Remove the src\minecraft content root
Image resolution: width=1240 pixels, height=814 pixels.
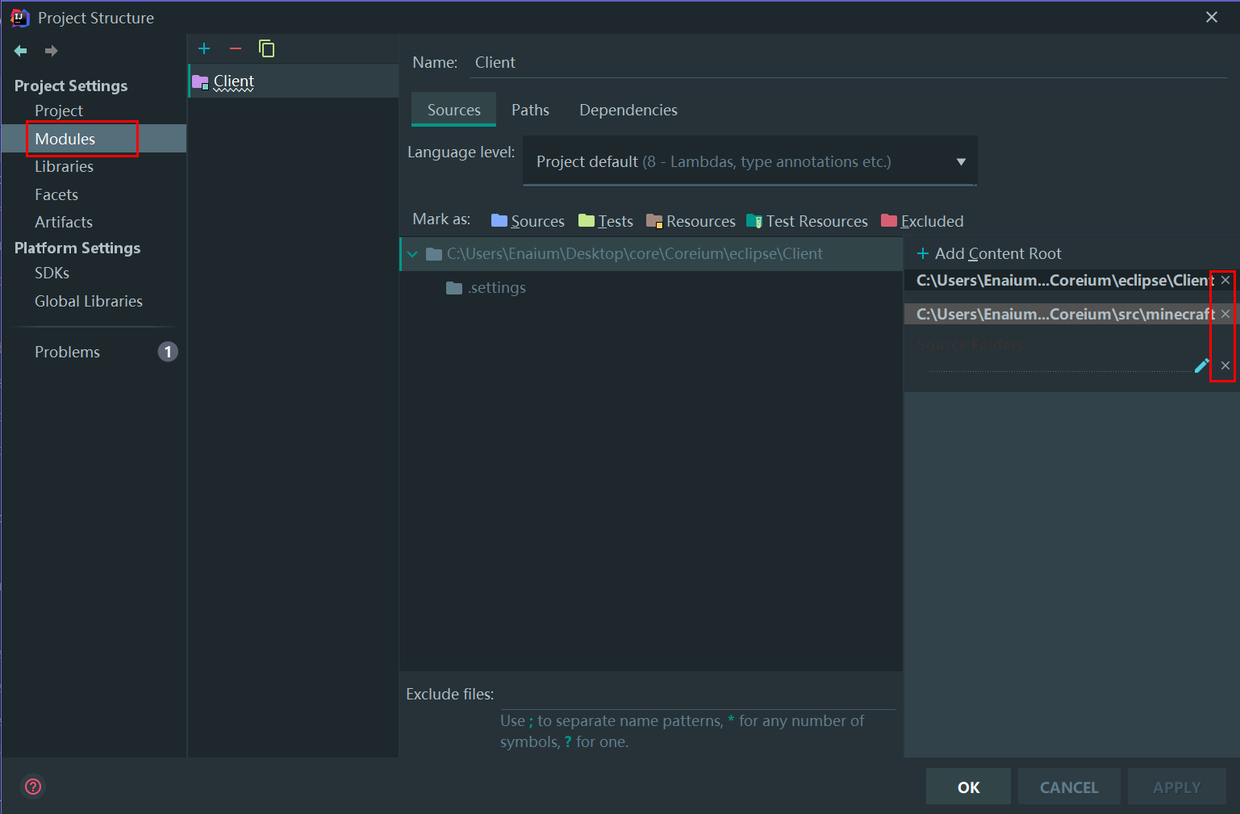click(1225, 314)
